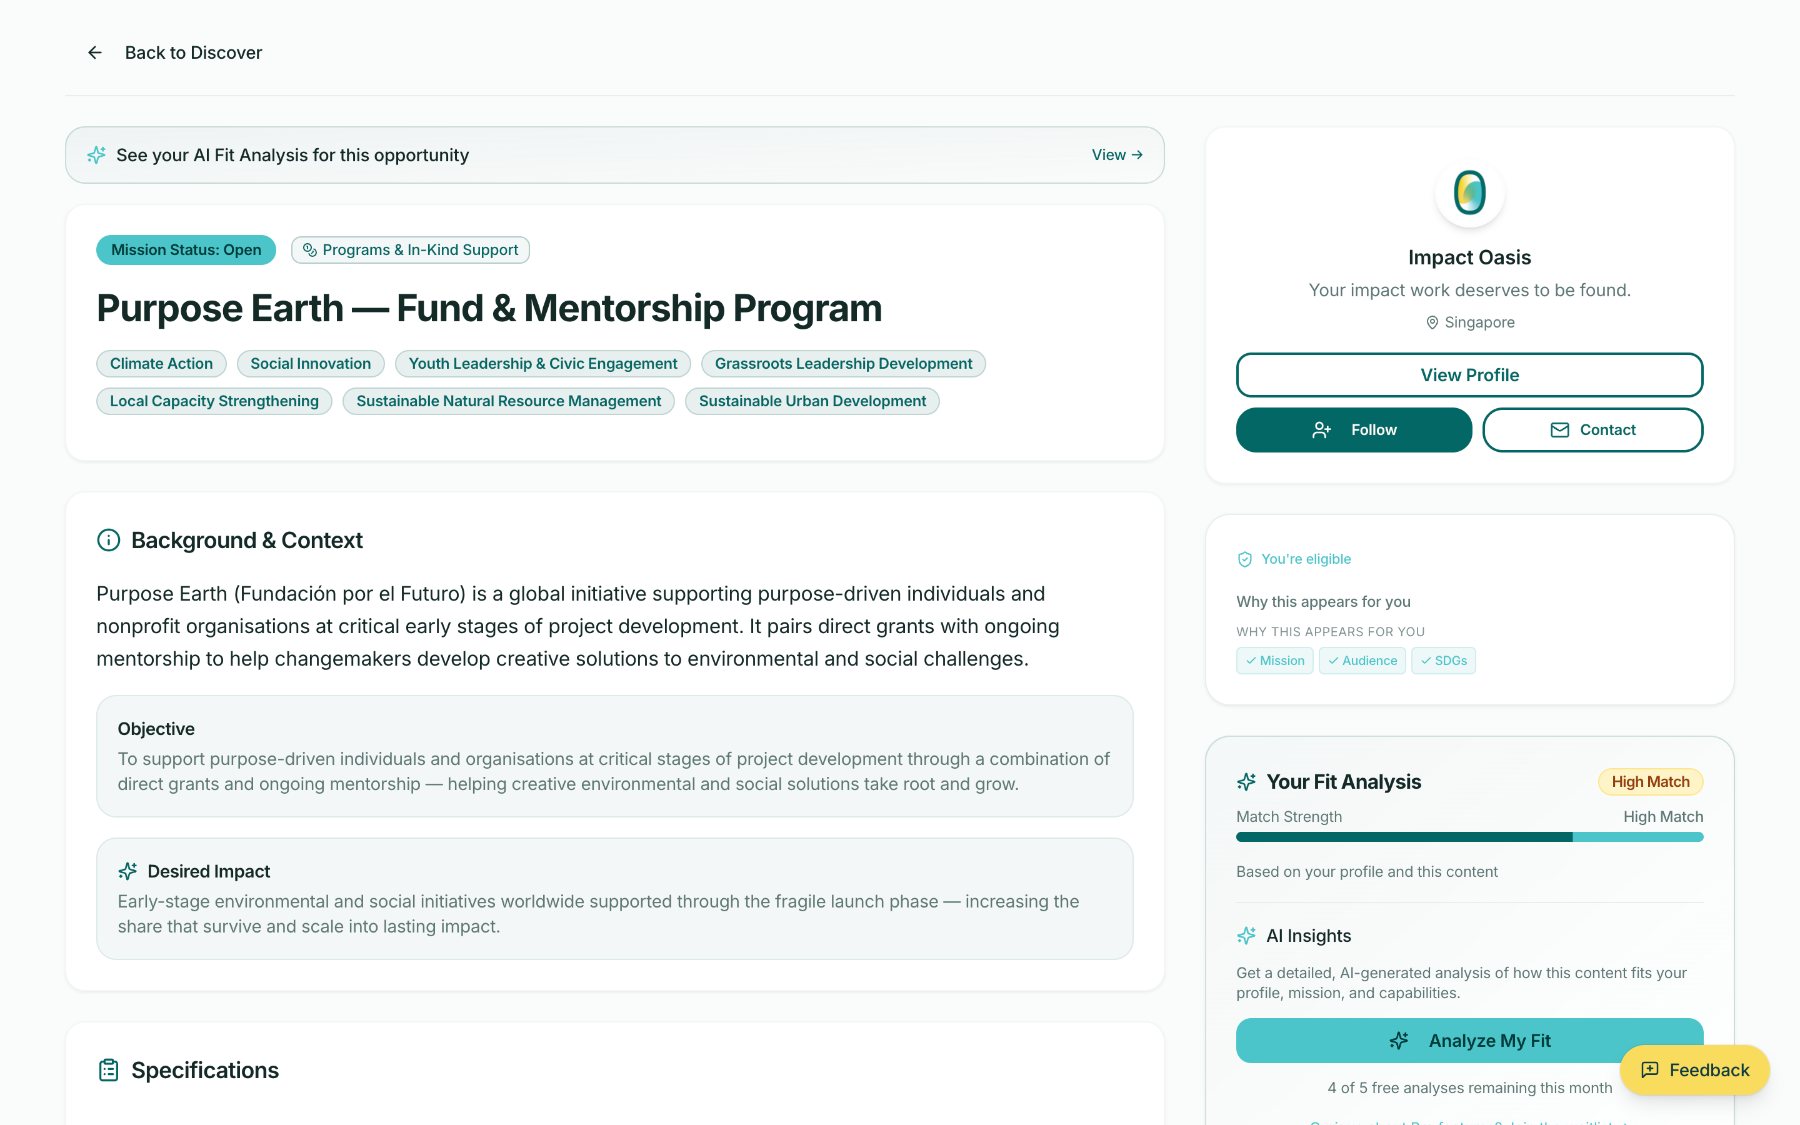
Task: Follow Impact Oasis
Action: coord(1354,430)
